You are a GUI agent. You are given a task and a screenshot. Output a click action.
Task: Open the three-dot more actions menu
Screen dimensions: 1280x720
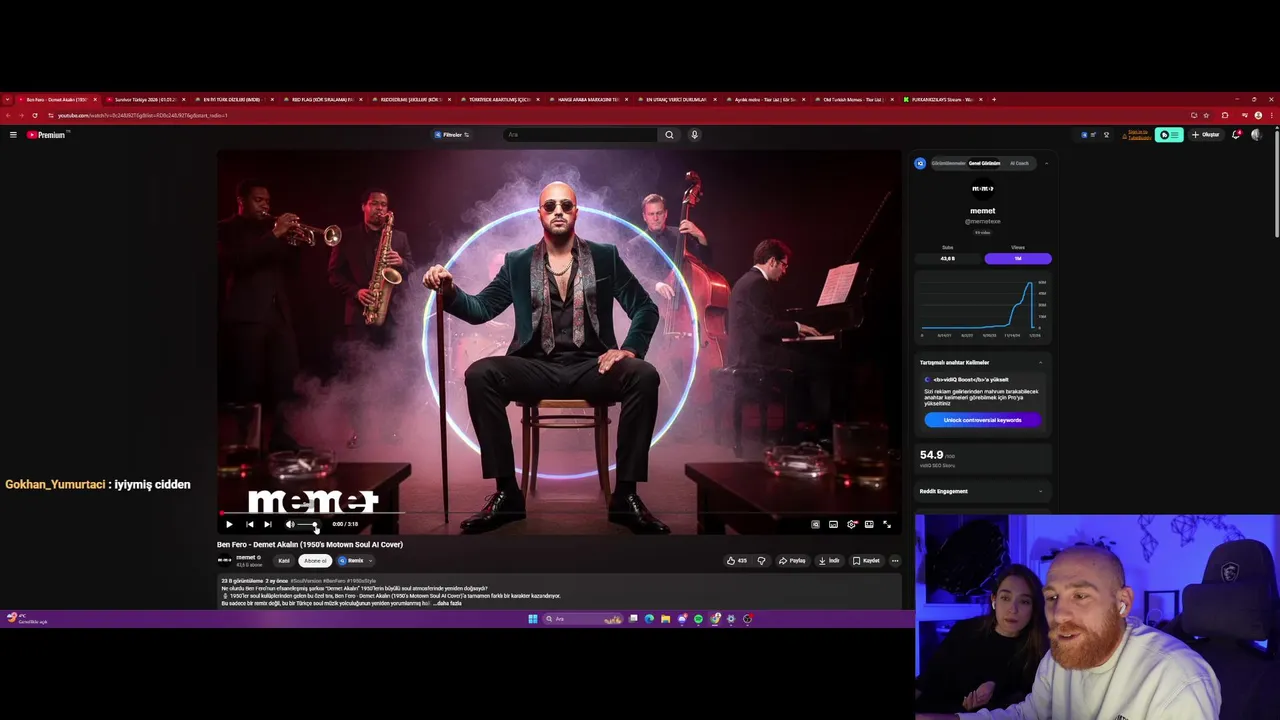pos(895,561)
